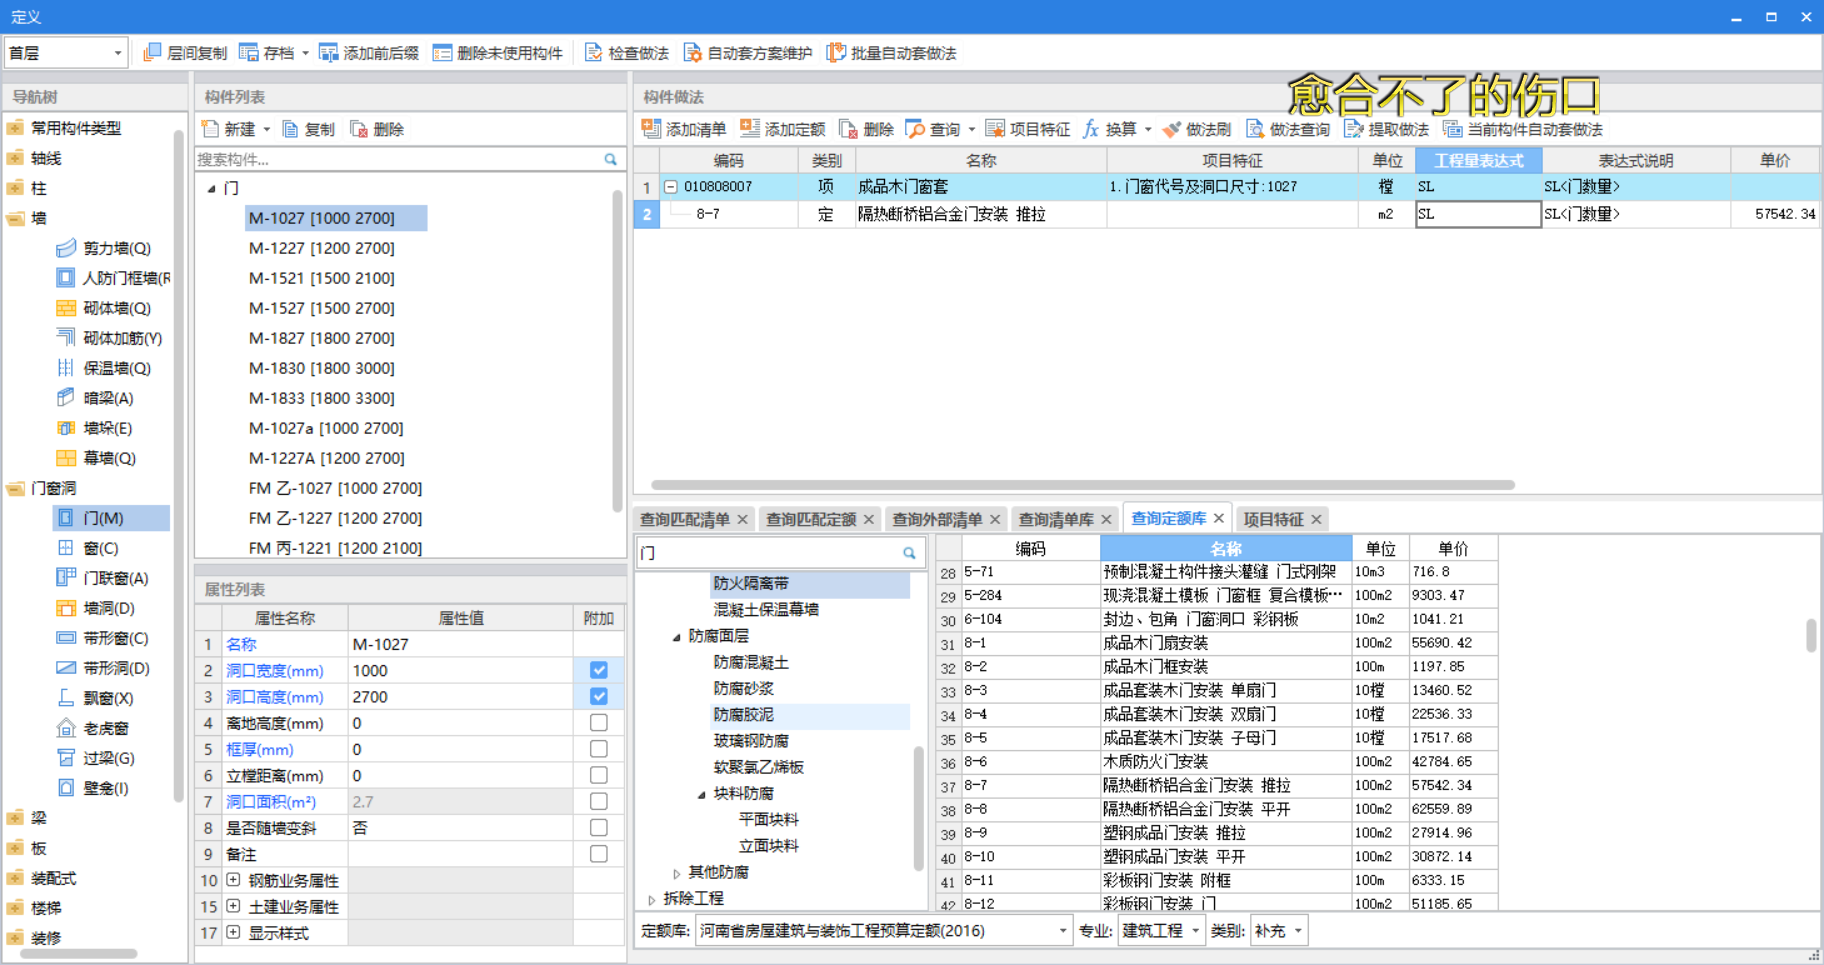Image resolution: width=1824 pixels, height=965 pixels.
Task: Click search icon in 搜索构件 box
Action: click(x=611, y=159)
